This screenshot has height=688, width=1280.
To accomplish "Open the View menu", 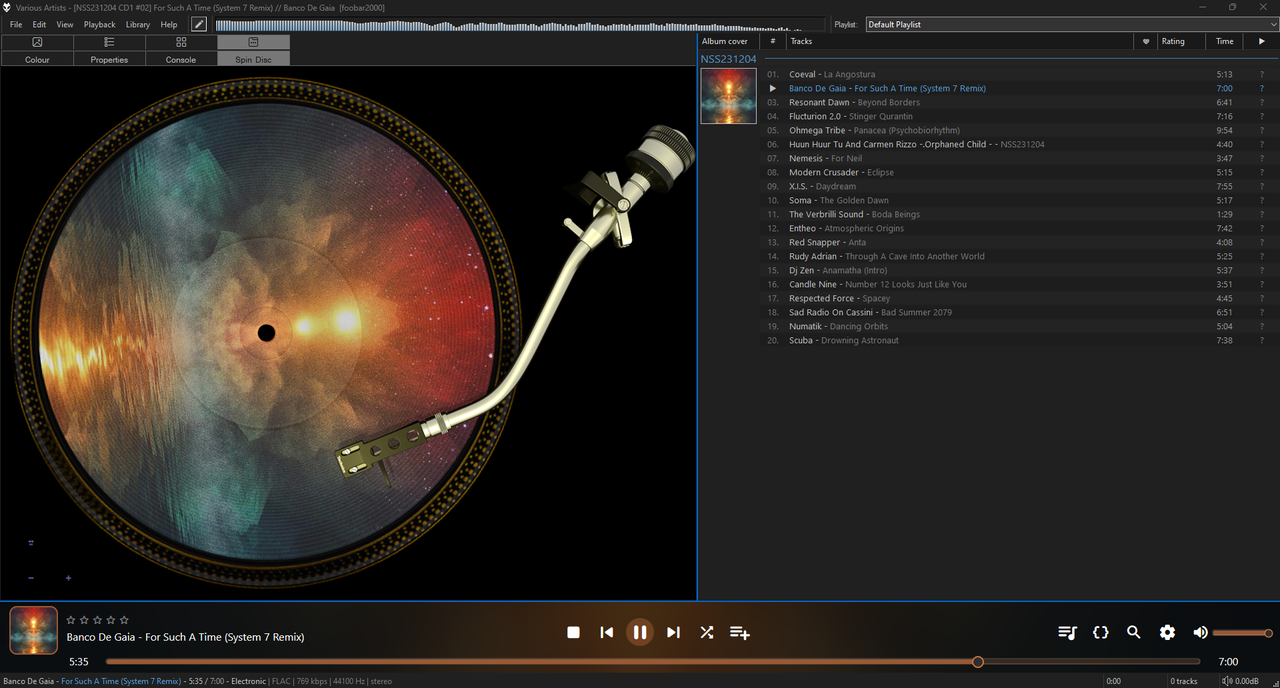I will (x=65, y=24).
